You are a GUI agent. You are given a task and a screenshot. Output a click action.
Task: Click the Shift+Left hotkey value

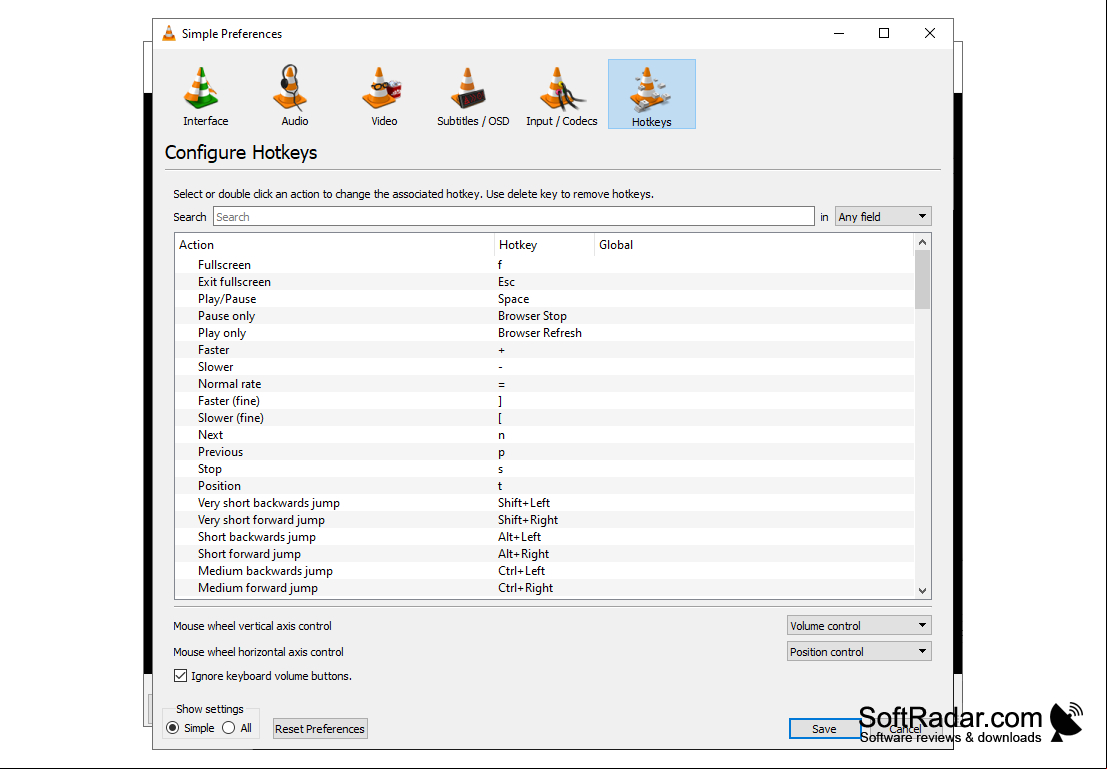[x=524, y=502]
